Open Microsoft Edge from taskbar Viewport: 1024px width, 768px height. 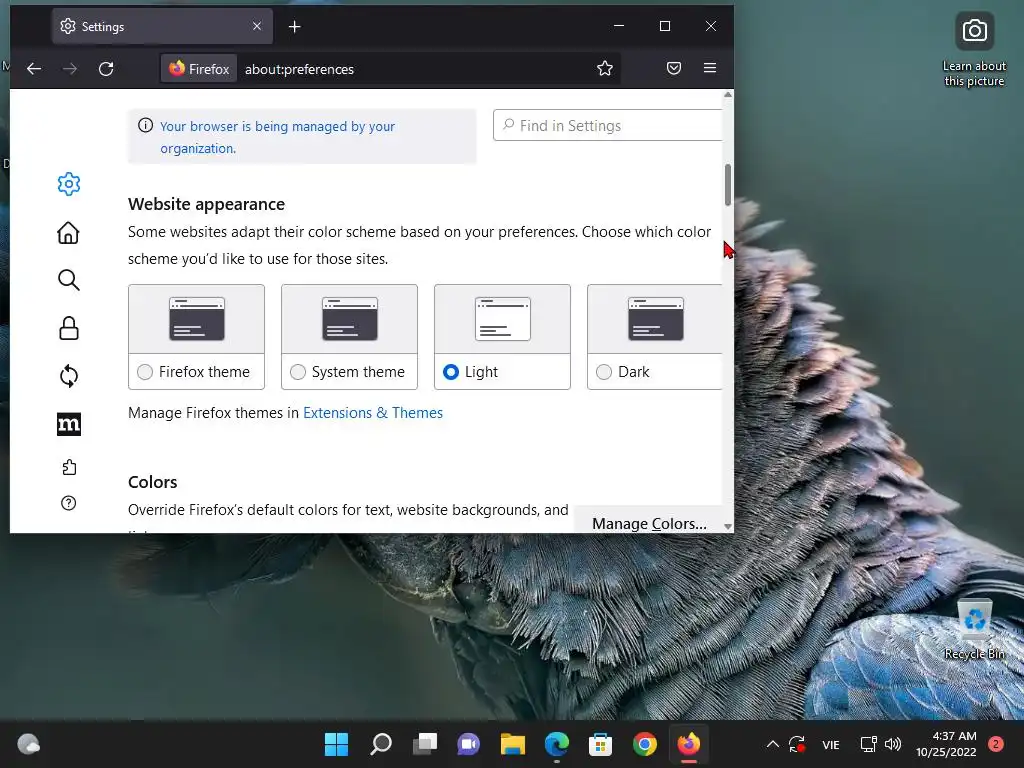(x=556, y=744)
